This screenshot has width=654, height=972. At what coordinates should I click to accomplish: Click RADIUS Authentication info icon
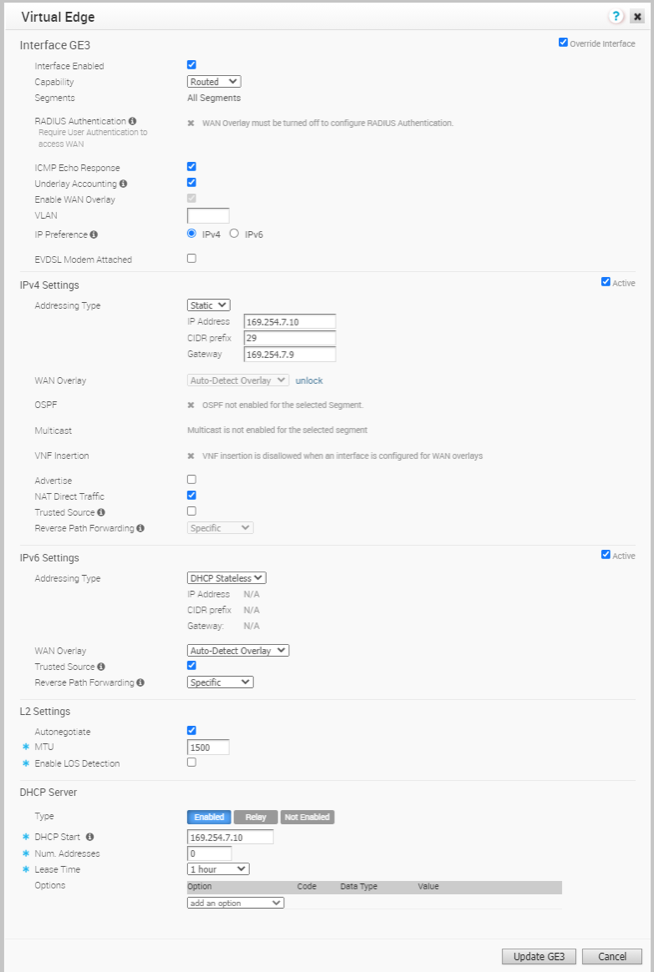tap(132, 121)
